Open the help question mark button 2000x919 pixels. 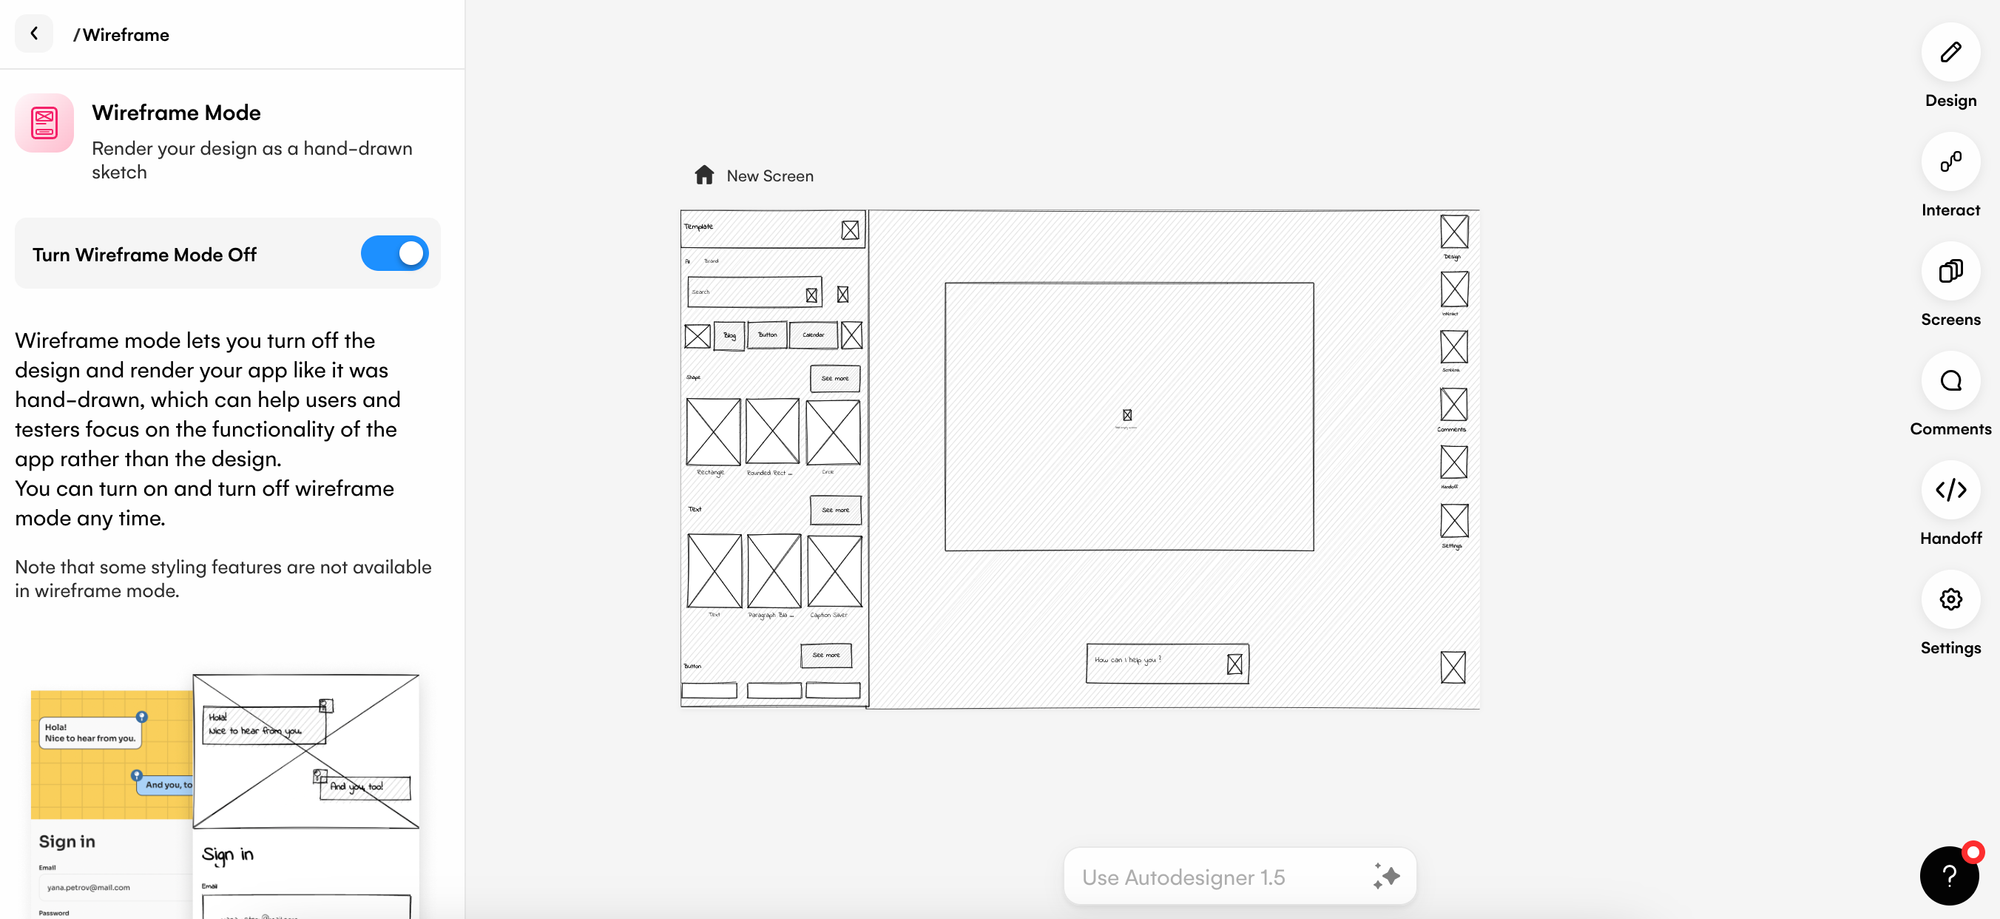pyautogui.click(x=1949, y=876)
